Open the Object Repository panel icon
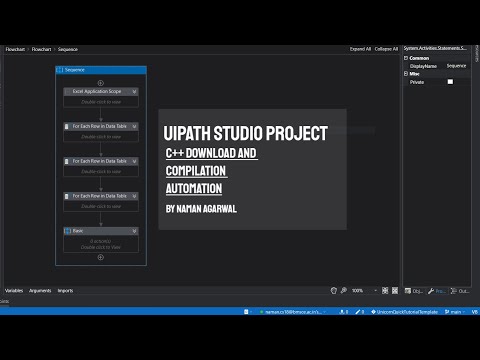The height and width of the screenshot is (360, 480). tap(408, 291)
